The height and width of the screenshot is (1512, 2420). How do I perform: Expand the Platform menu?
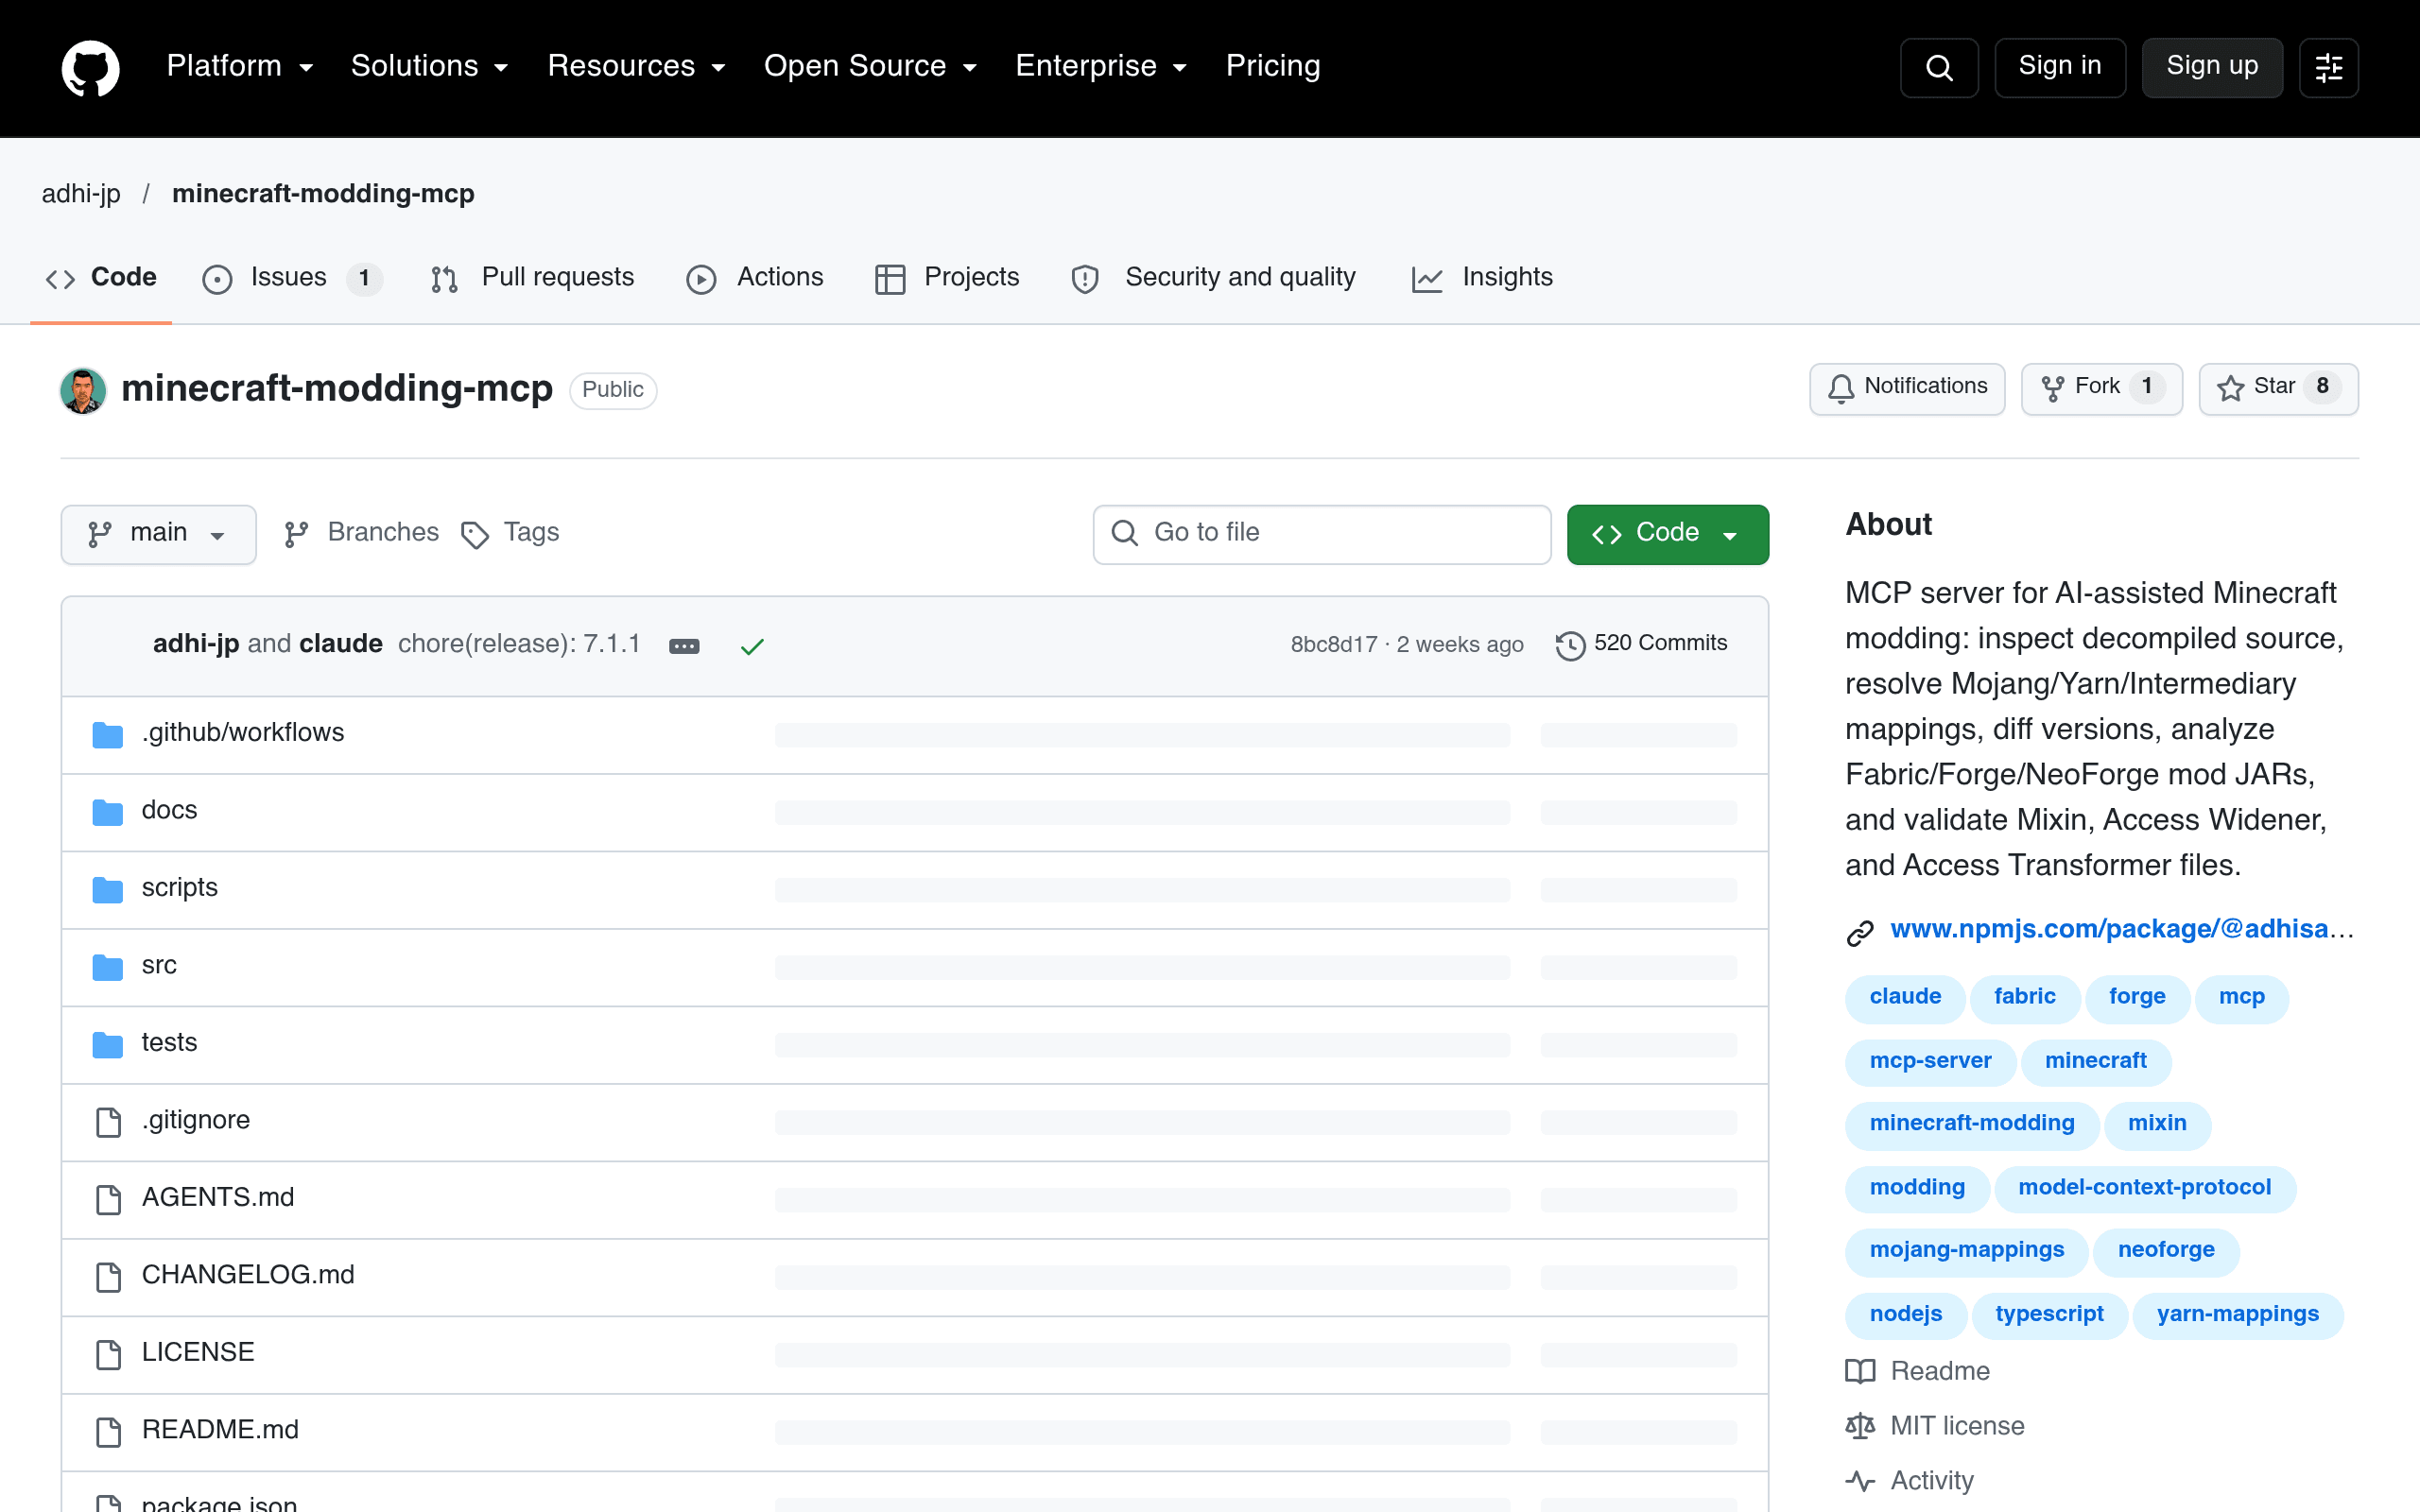pyautogui.click(x=240, y=66)
